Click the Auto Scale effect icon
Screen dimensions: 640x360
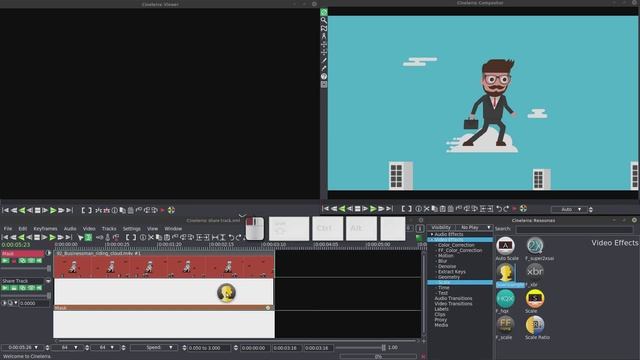505,246
